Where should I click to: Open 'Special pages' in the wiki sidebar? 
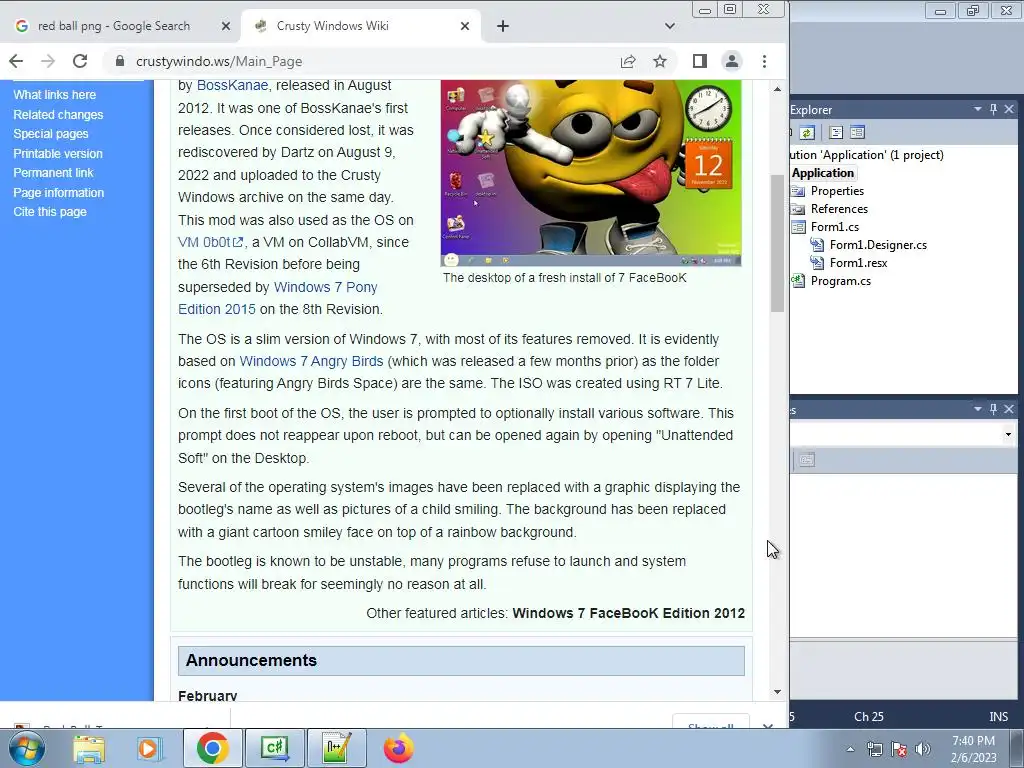[51, 134]
